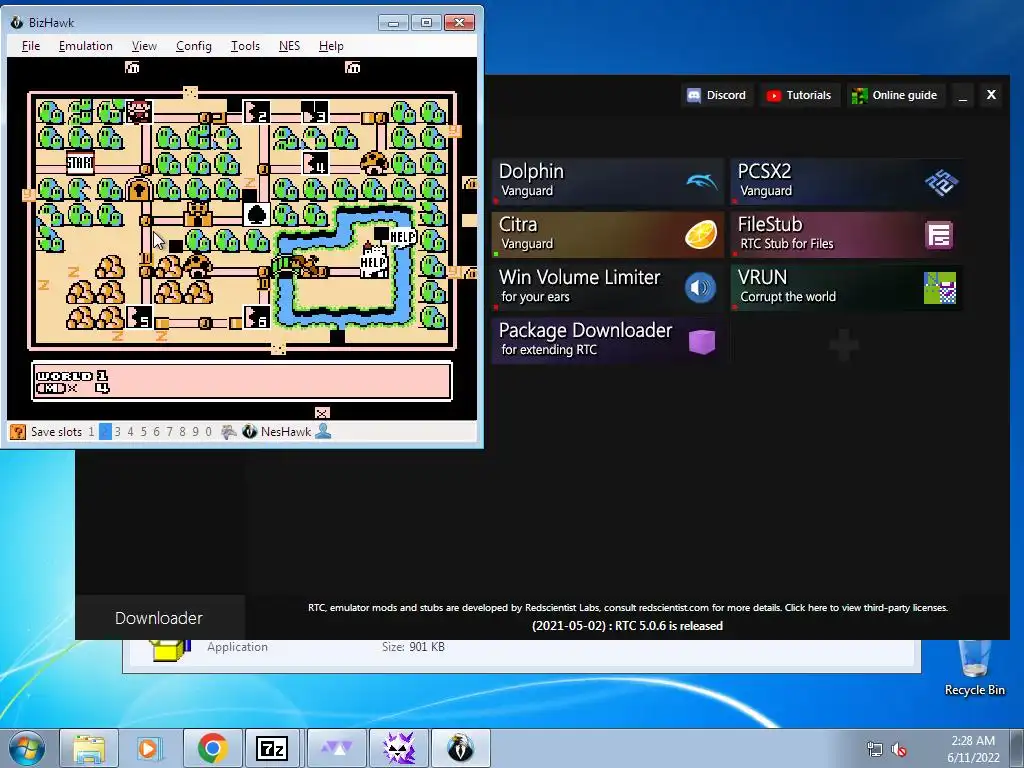Open Package Downloader tile
The width and height of the screenshot is (1024, 768).
[608, 340]
